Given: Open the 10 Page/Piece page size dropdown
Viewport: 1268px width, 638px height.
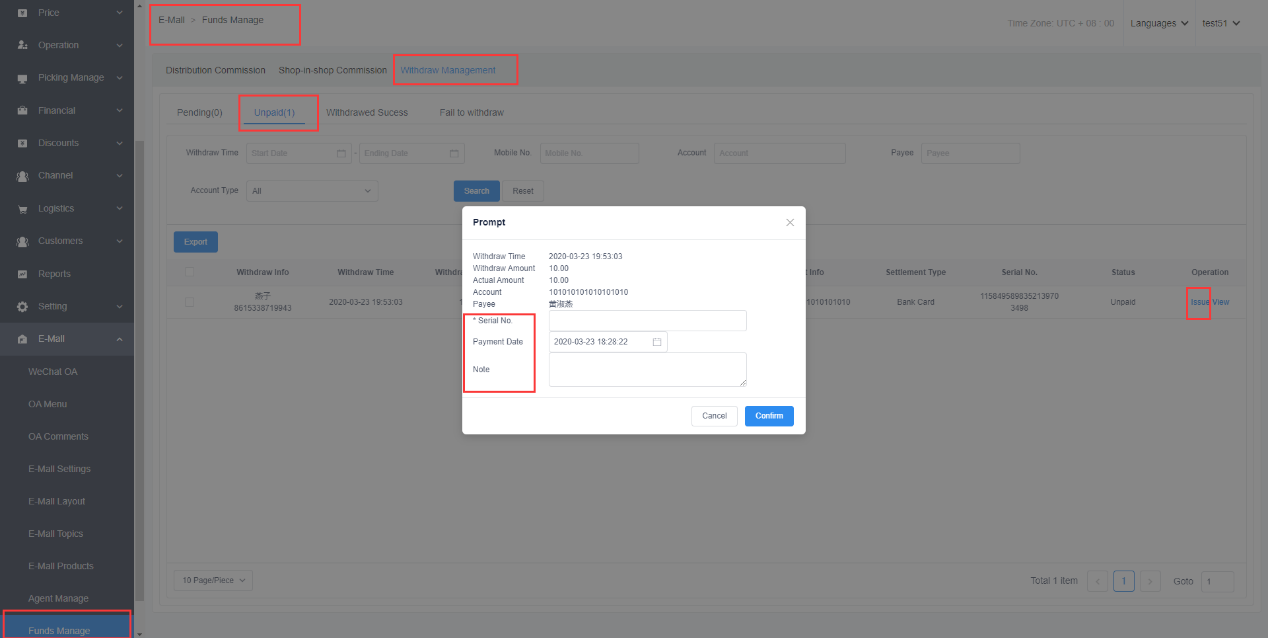Looking at the screenshot, I should (x=213, y=580).
